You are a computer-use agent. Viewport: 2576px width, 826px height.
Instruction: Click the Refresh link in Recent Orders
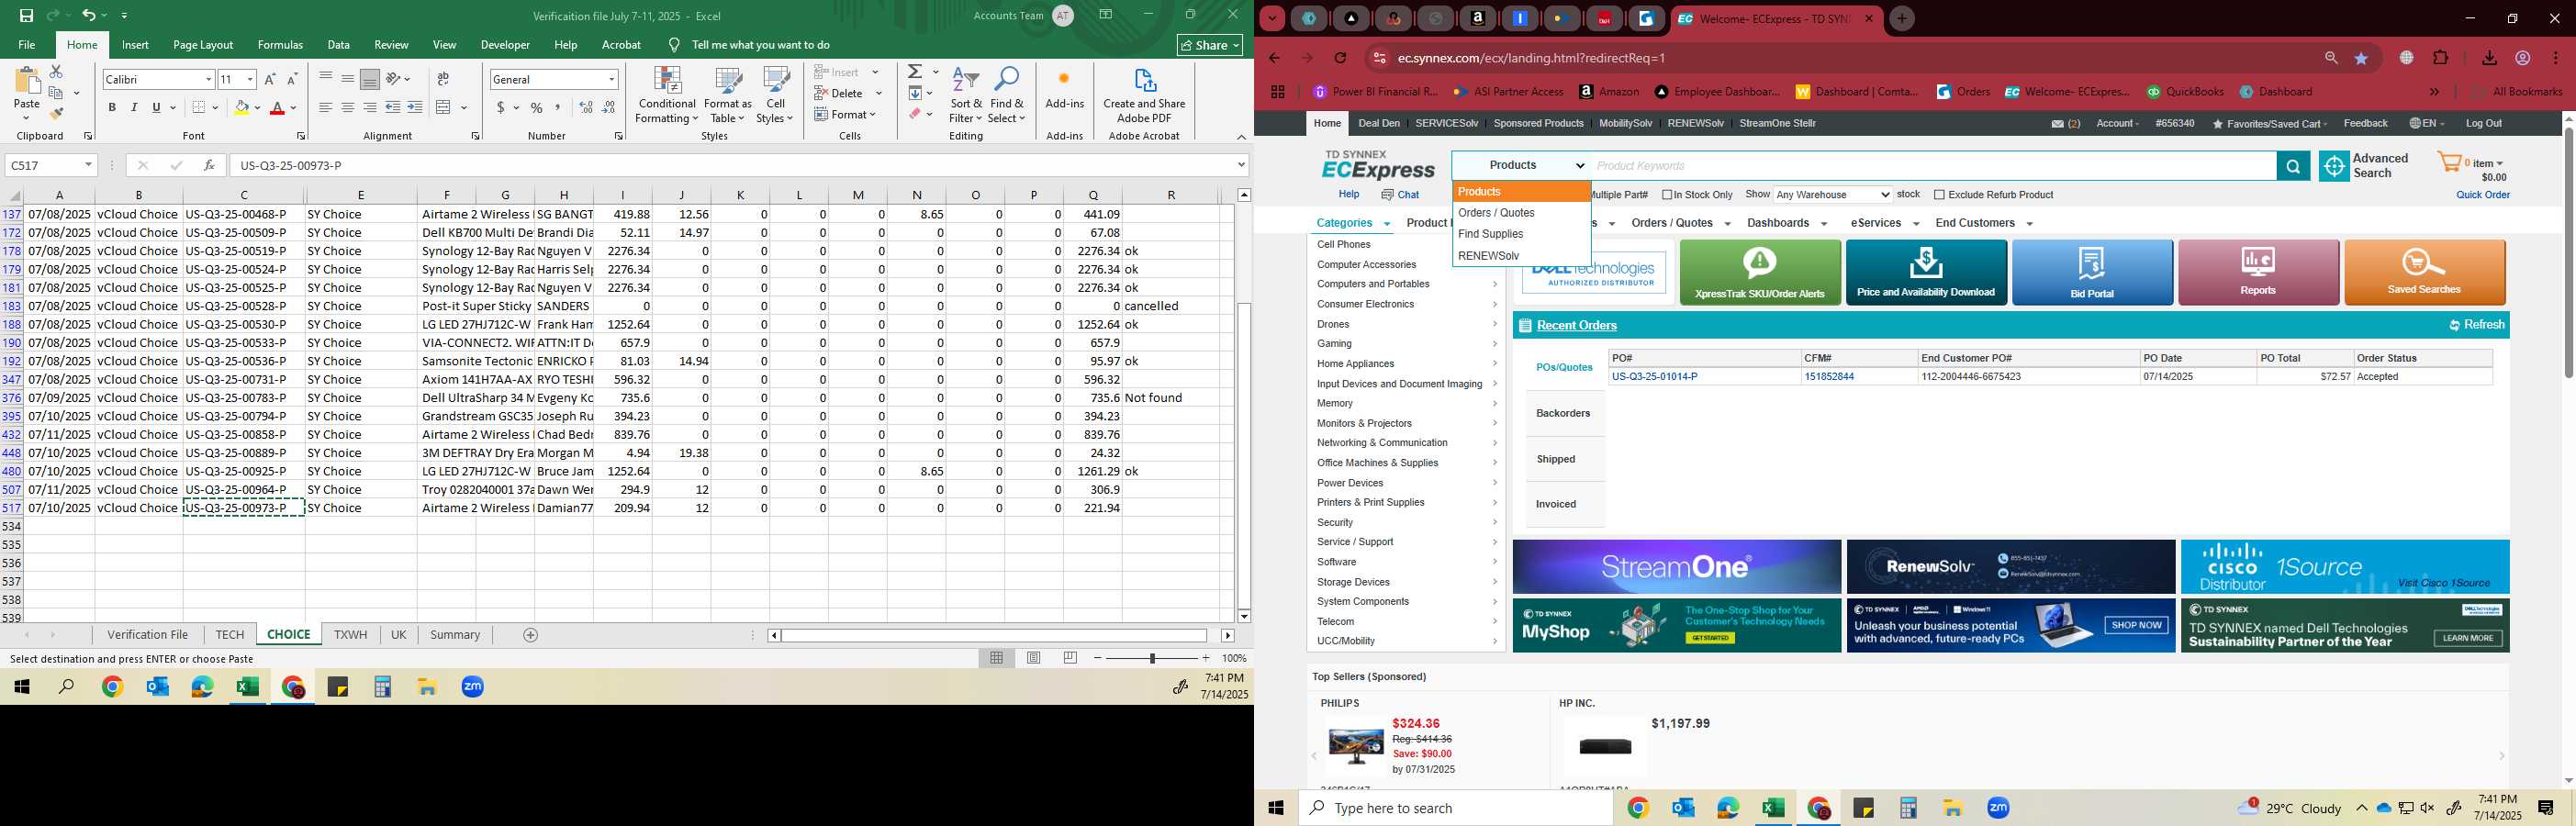tap(2477, 325)
